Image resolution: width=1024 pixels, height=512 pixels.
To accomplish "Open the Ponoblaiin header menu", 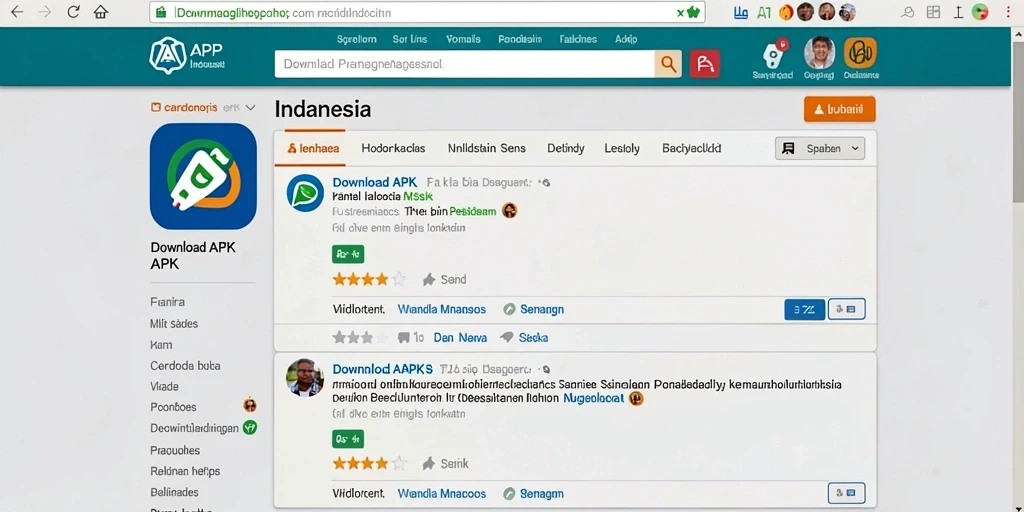I will tap(520, 39).
